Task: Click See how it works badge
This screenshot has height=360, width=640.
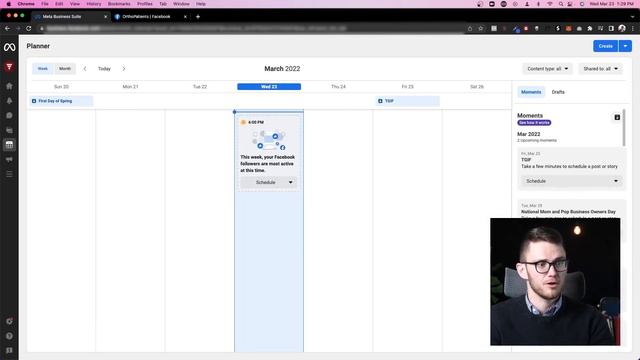Action: tap(534, 122)
